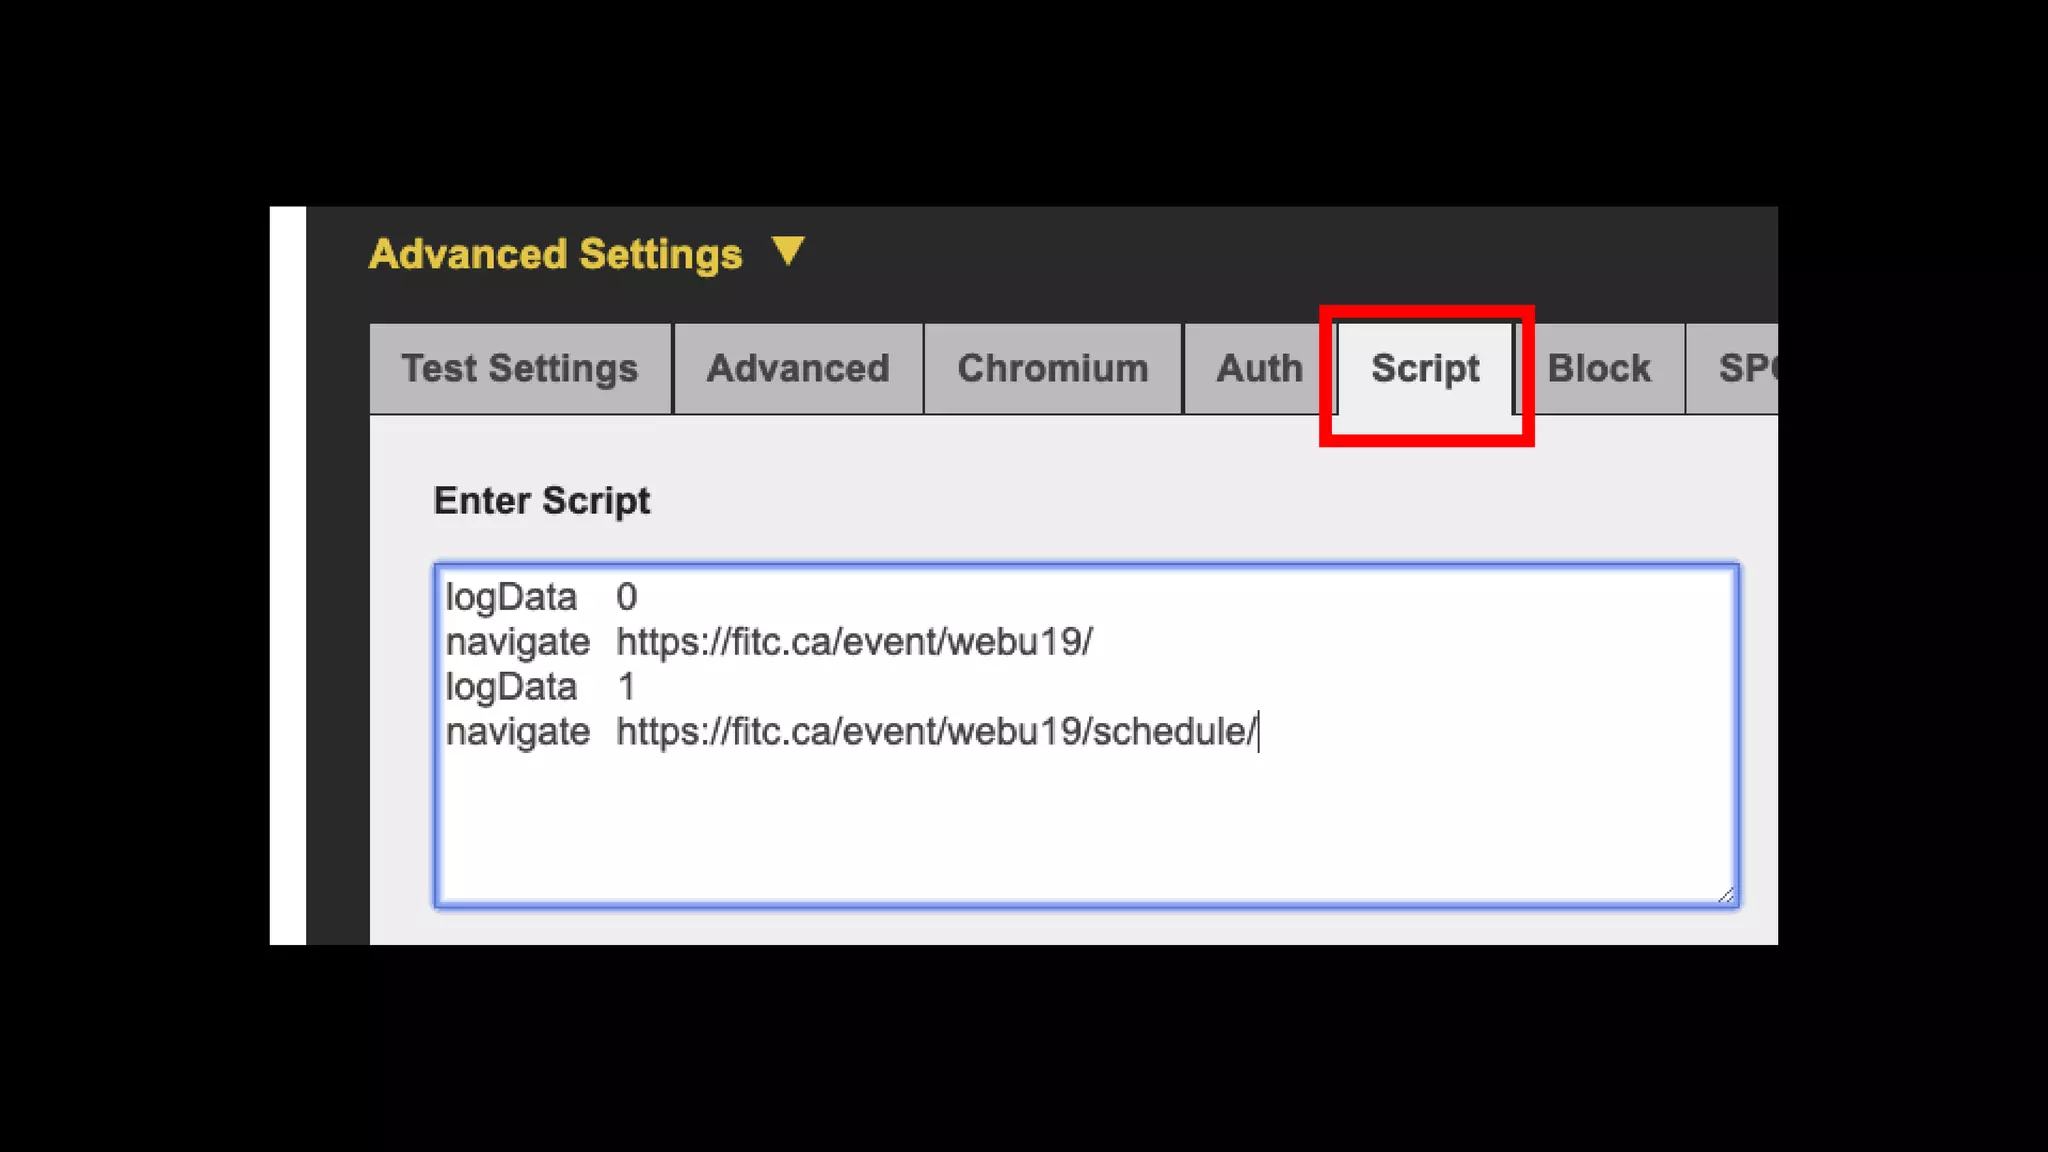This screenshot has height=1152, width=2048.
Task: Click the textarea resize handle corner
Action: pyautogui.click(x=1726, y=894)
